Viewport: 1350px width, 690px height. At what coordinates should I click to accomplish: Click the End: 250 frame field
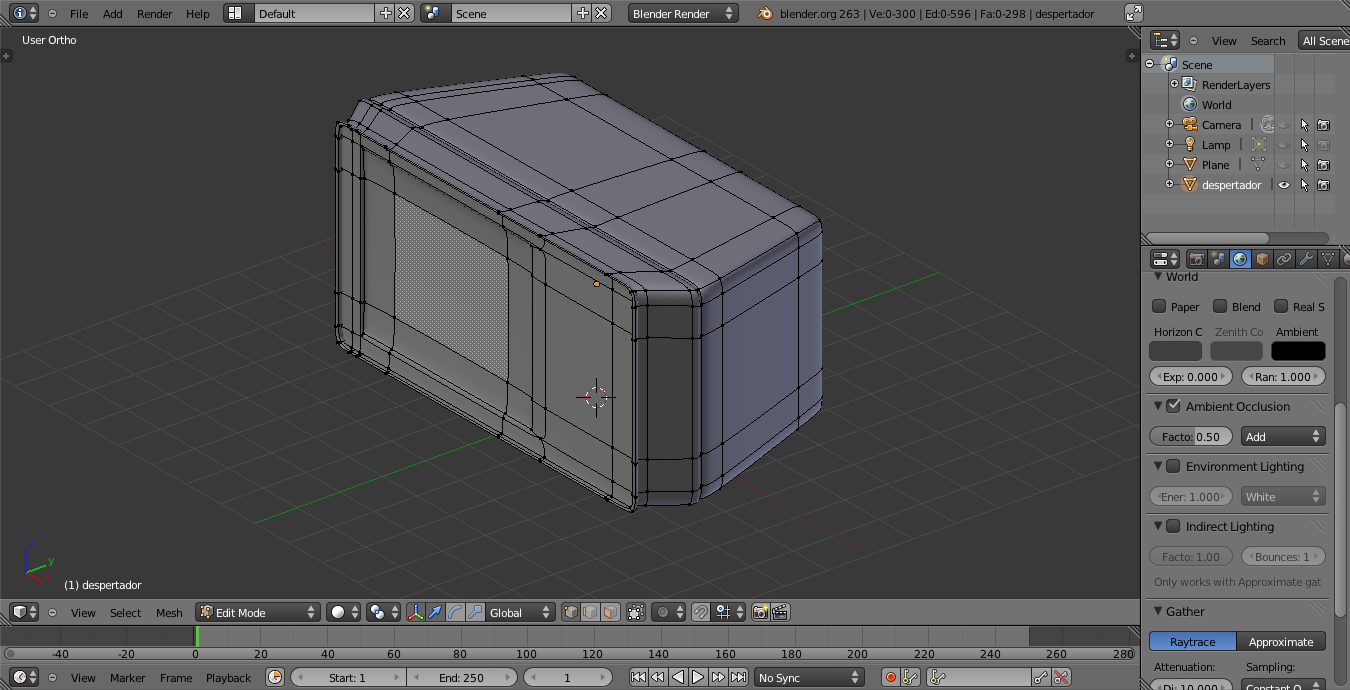coord(461,677)
